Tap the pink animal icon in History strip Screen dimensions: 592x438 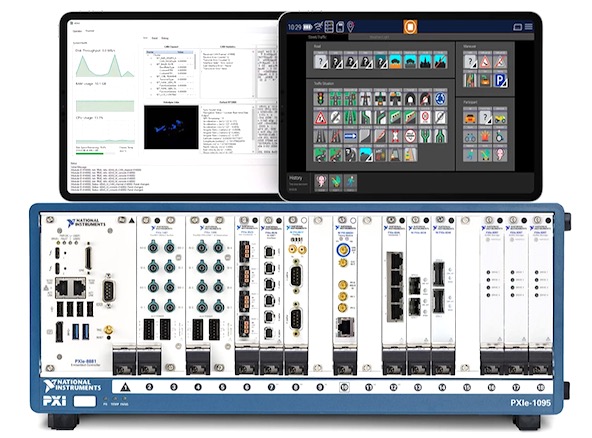pyautogui.click(x=321, y=183)
